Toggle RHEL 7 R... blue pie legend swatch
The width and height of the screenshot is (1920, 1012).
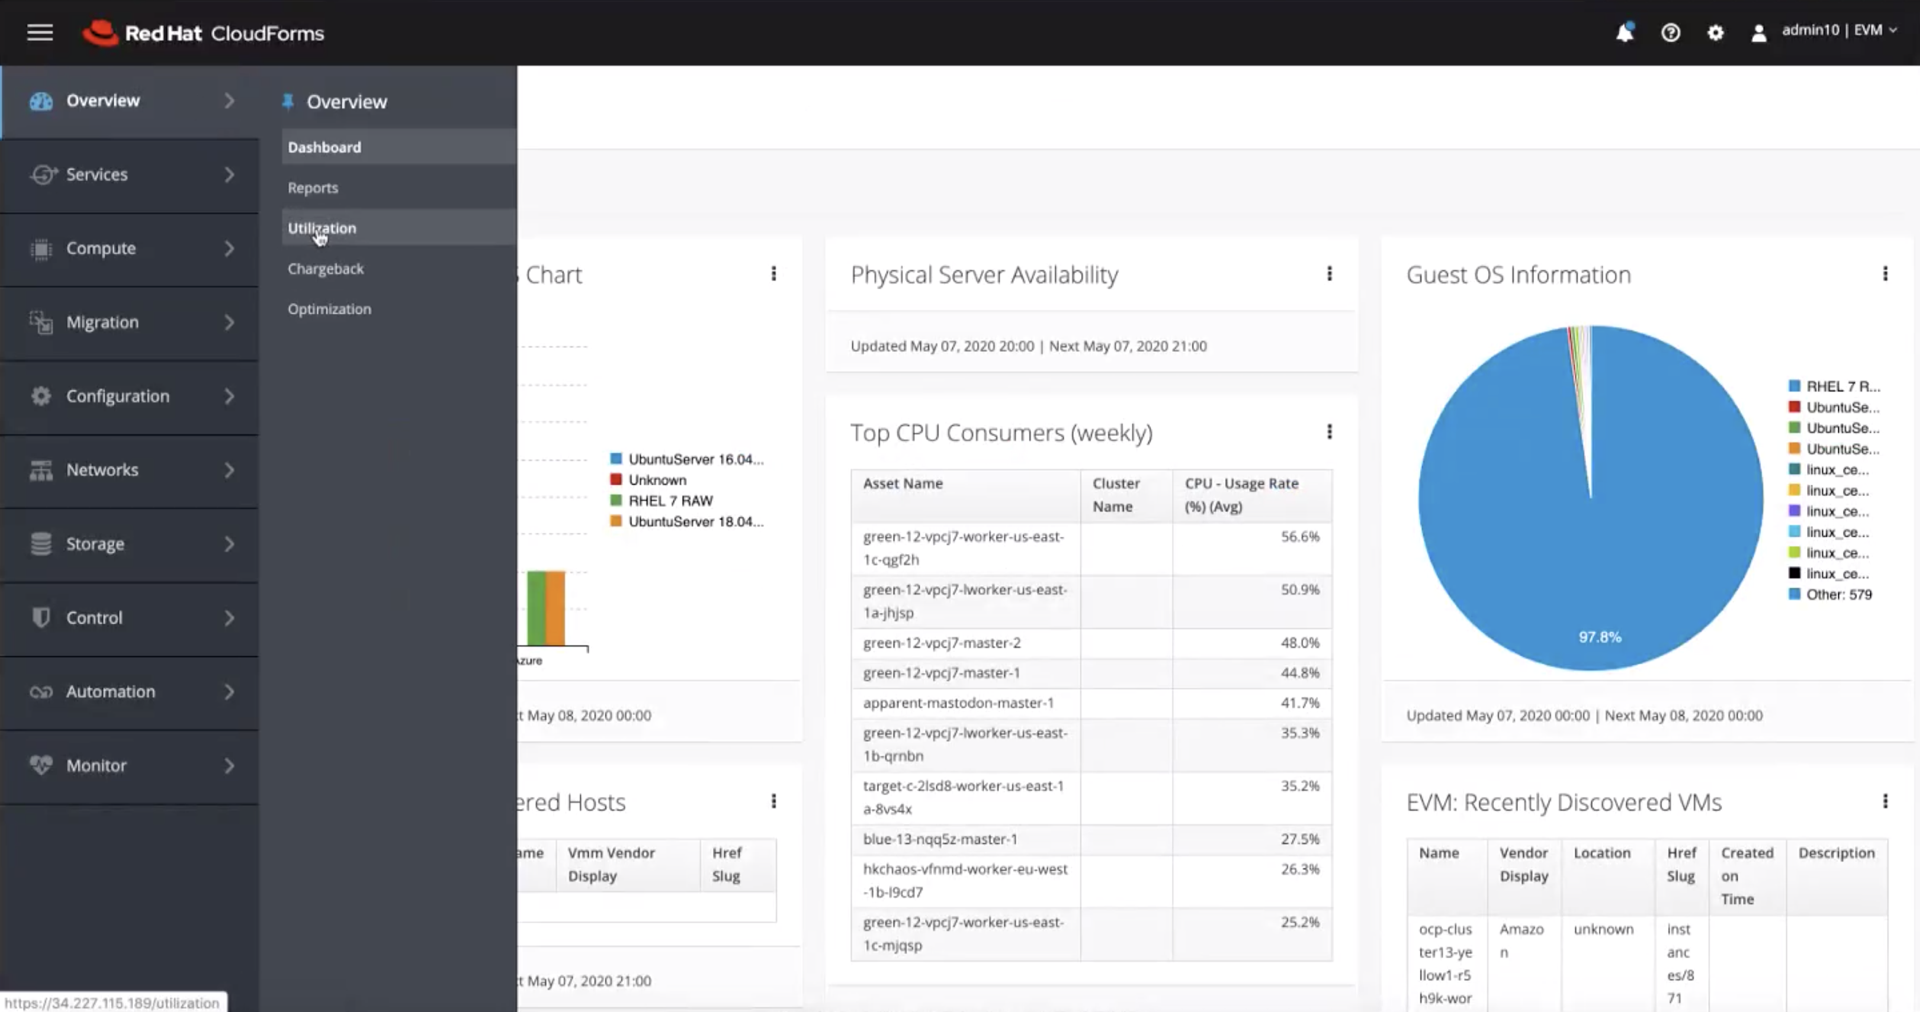[1794, 386]
